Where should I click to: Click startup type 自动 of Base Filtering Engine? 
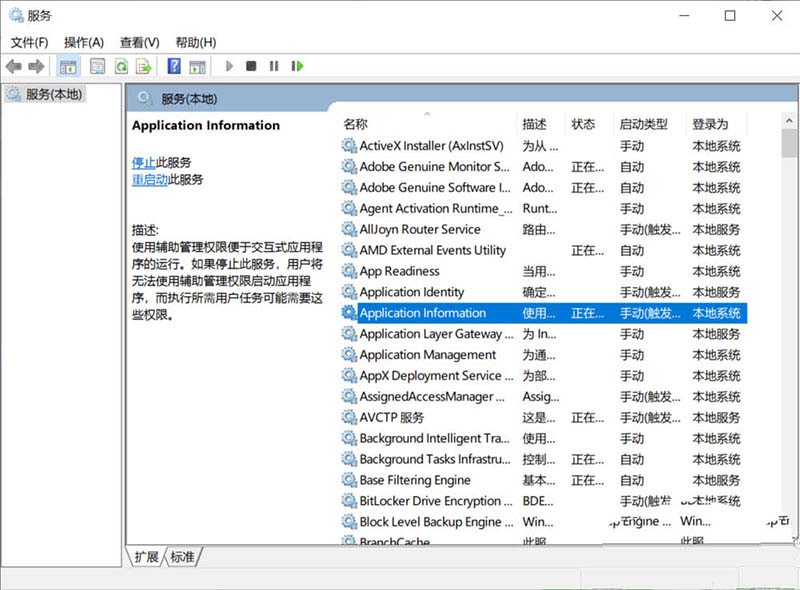[632, 481]
